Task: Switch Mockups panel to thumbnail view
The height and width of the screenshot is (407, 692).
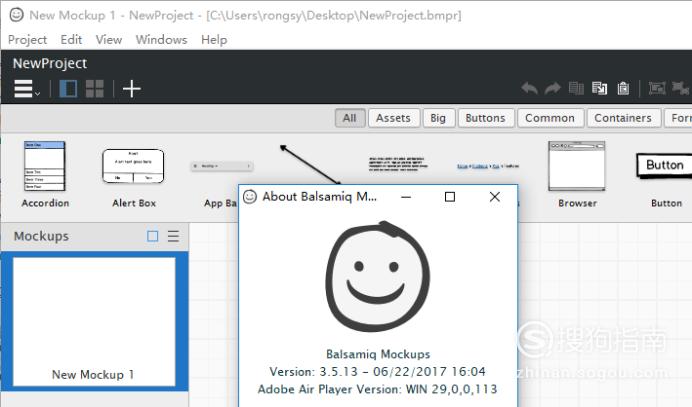Action: 153,236
